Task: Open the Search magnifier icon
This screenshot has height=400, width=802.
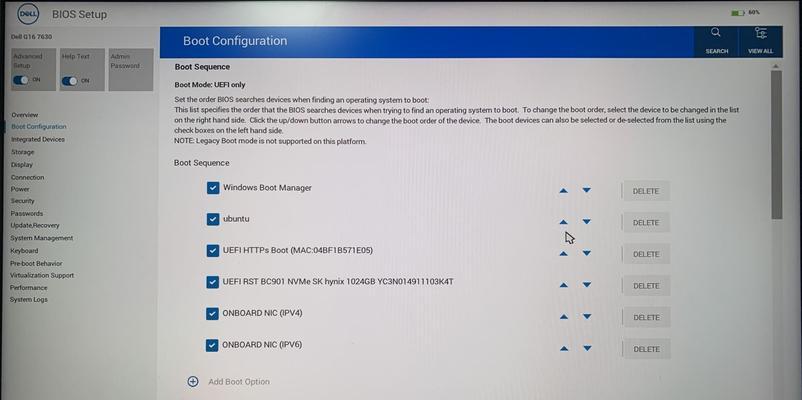Action: 716,33
